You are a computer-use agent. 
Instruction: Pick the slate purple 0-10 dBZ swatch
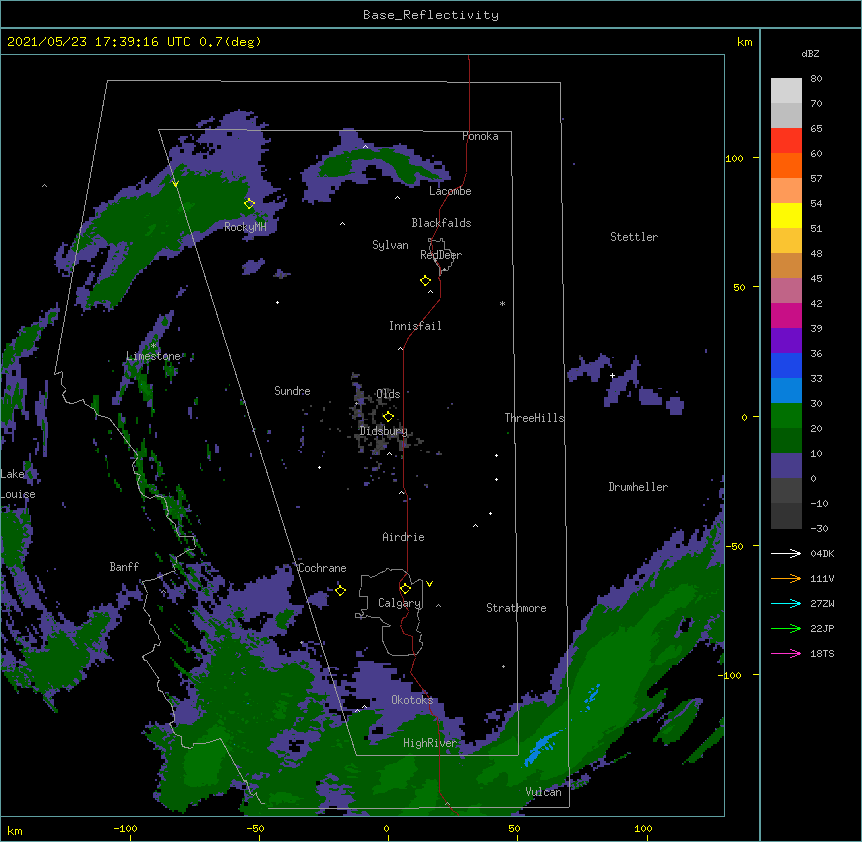[786, 466]
